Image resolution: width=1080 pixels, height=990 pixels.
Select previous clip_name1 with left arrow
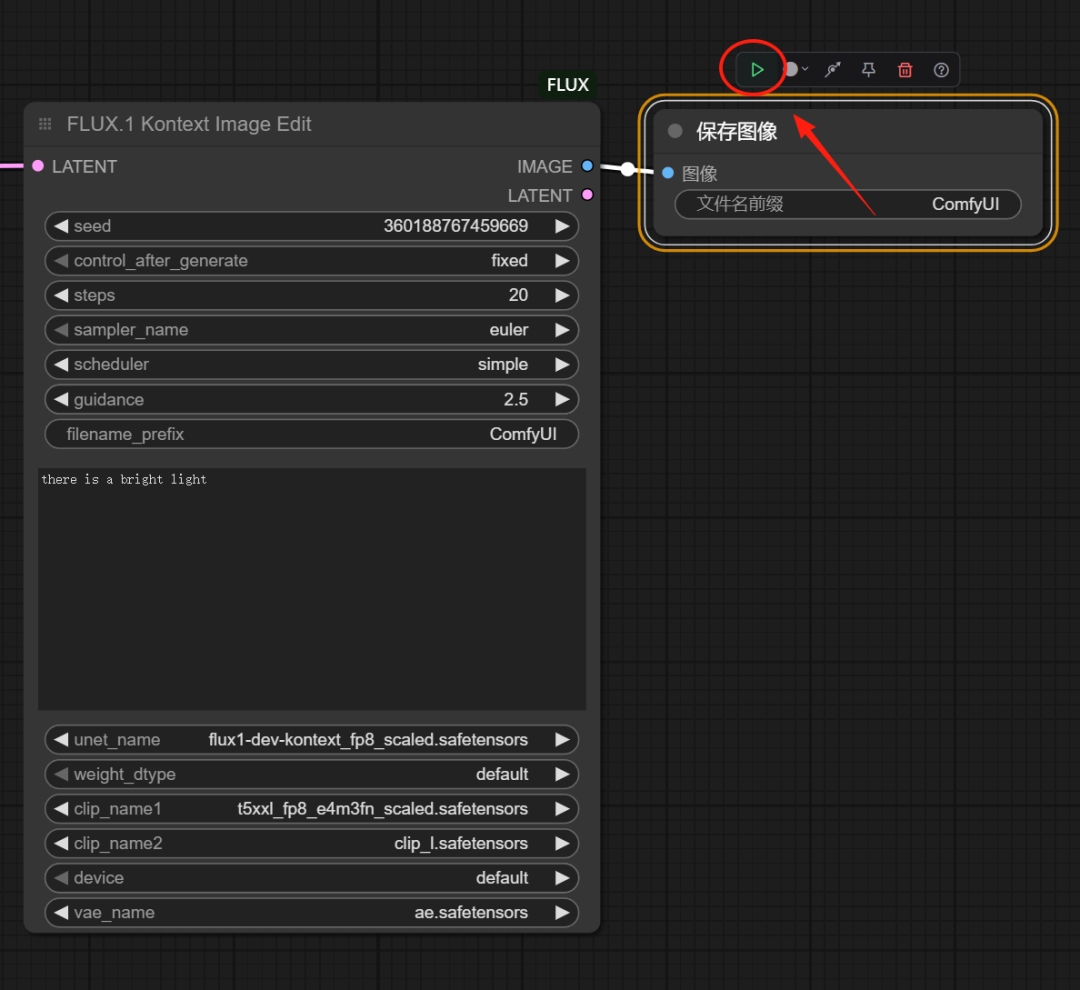coord(61,808)
